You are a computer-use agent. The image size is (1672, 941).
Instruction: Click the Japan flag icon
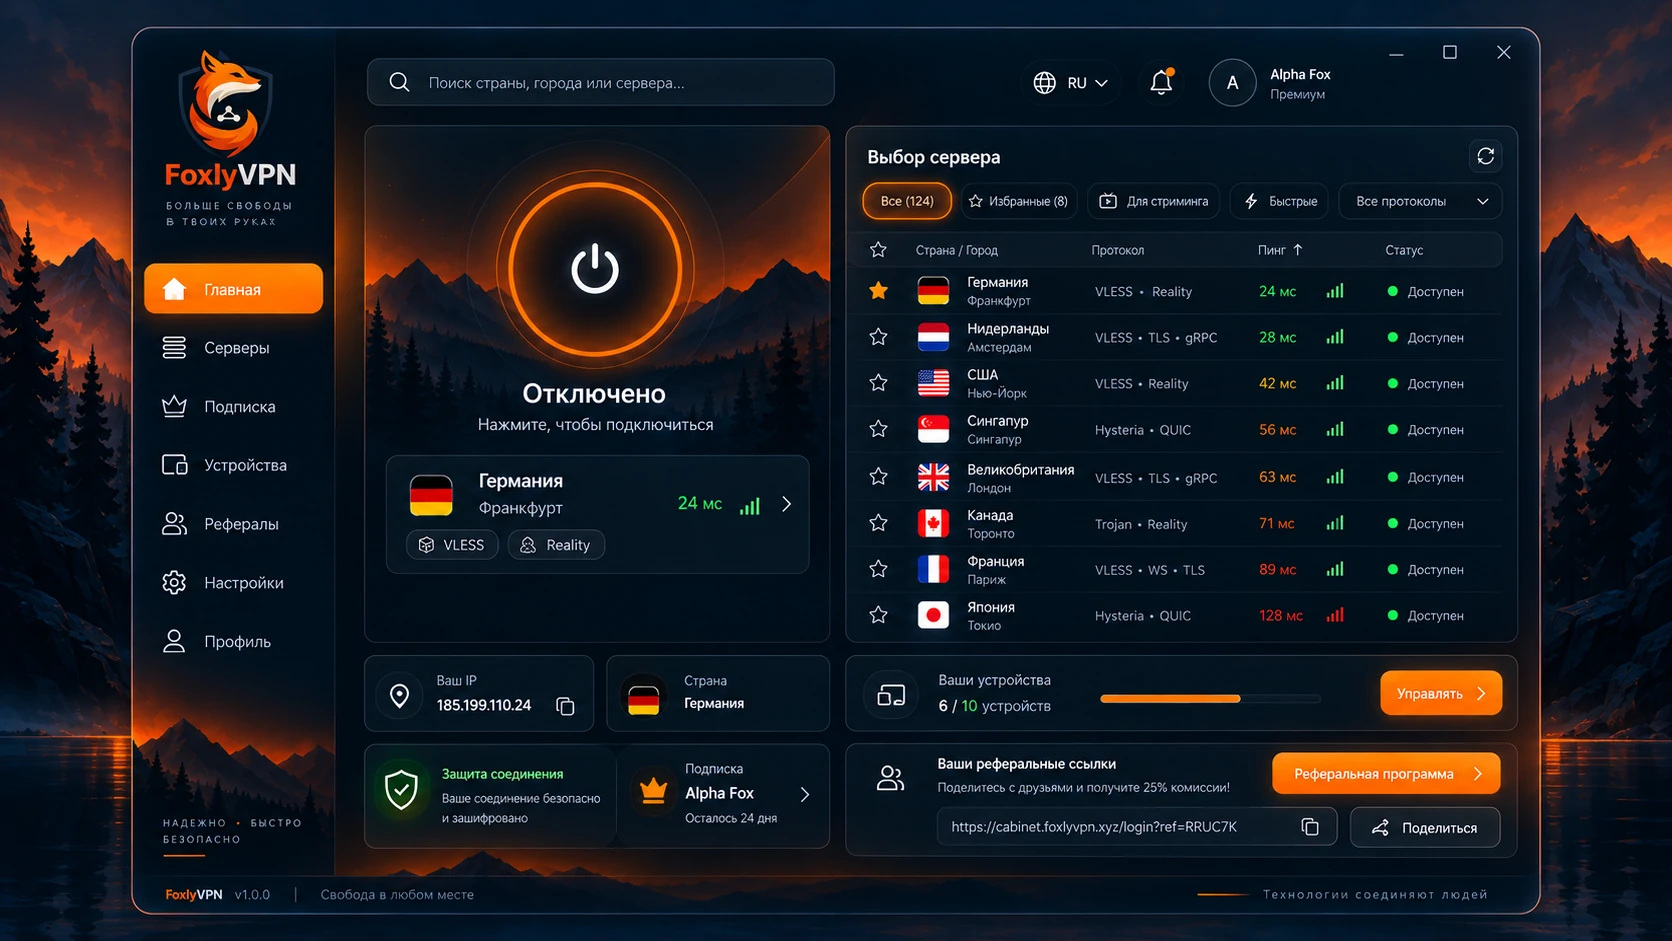coord(933,615)
